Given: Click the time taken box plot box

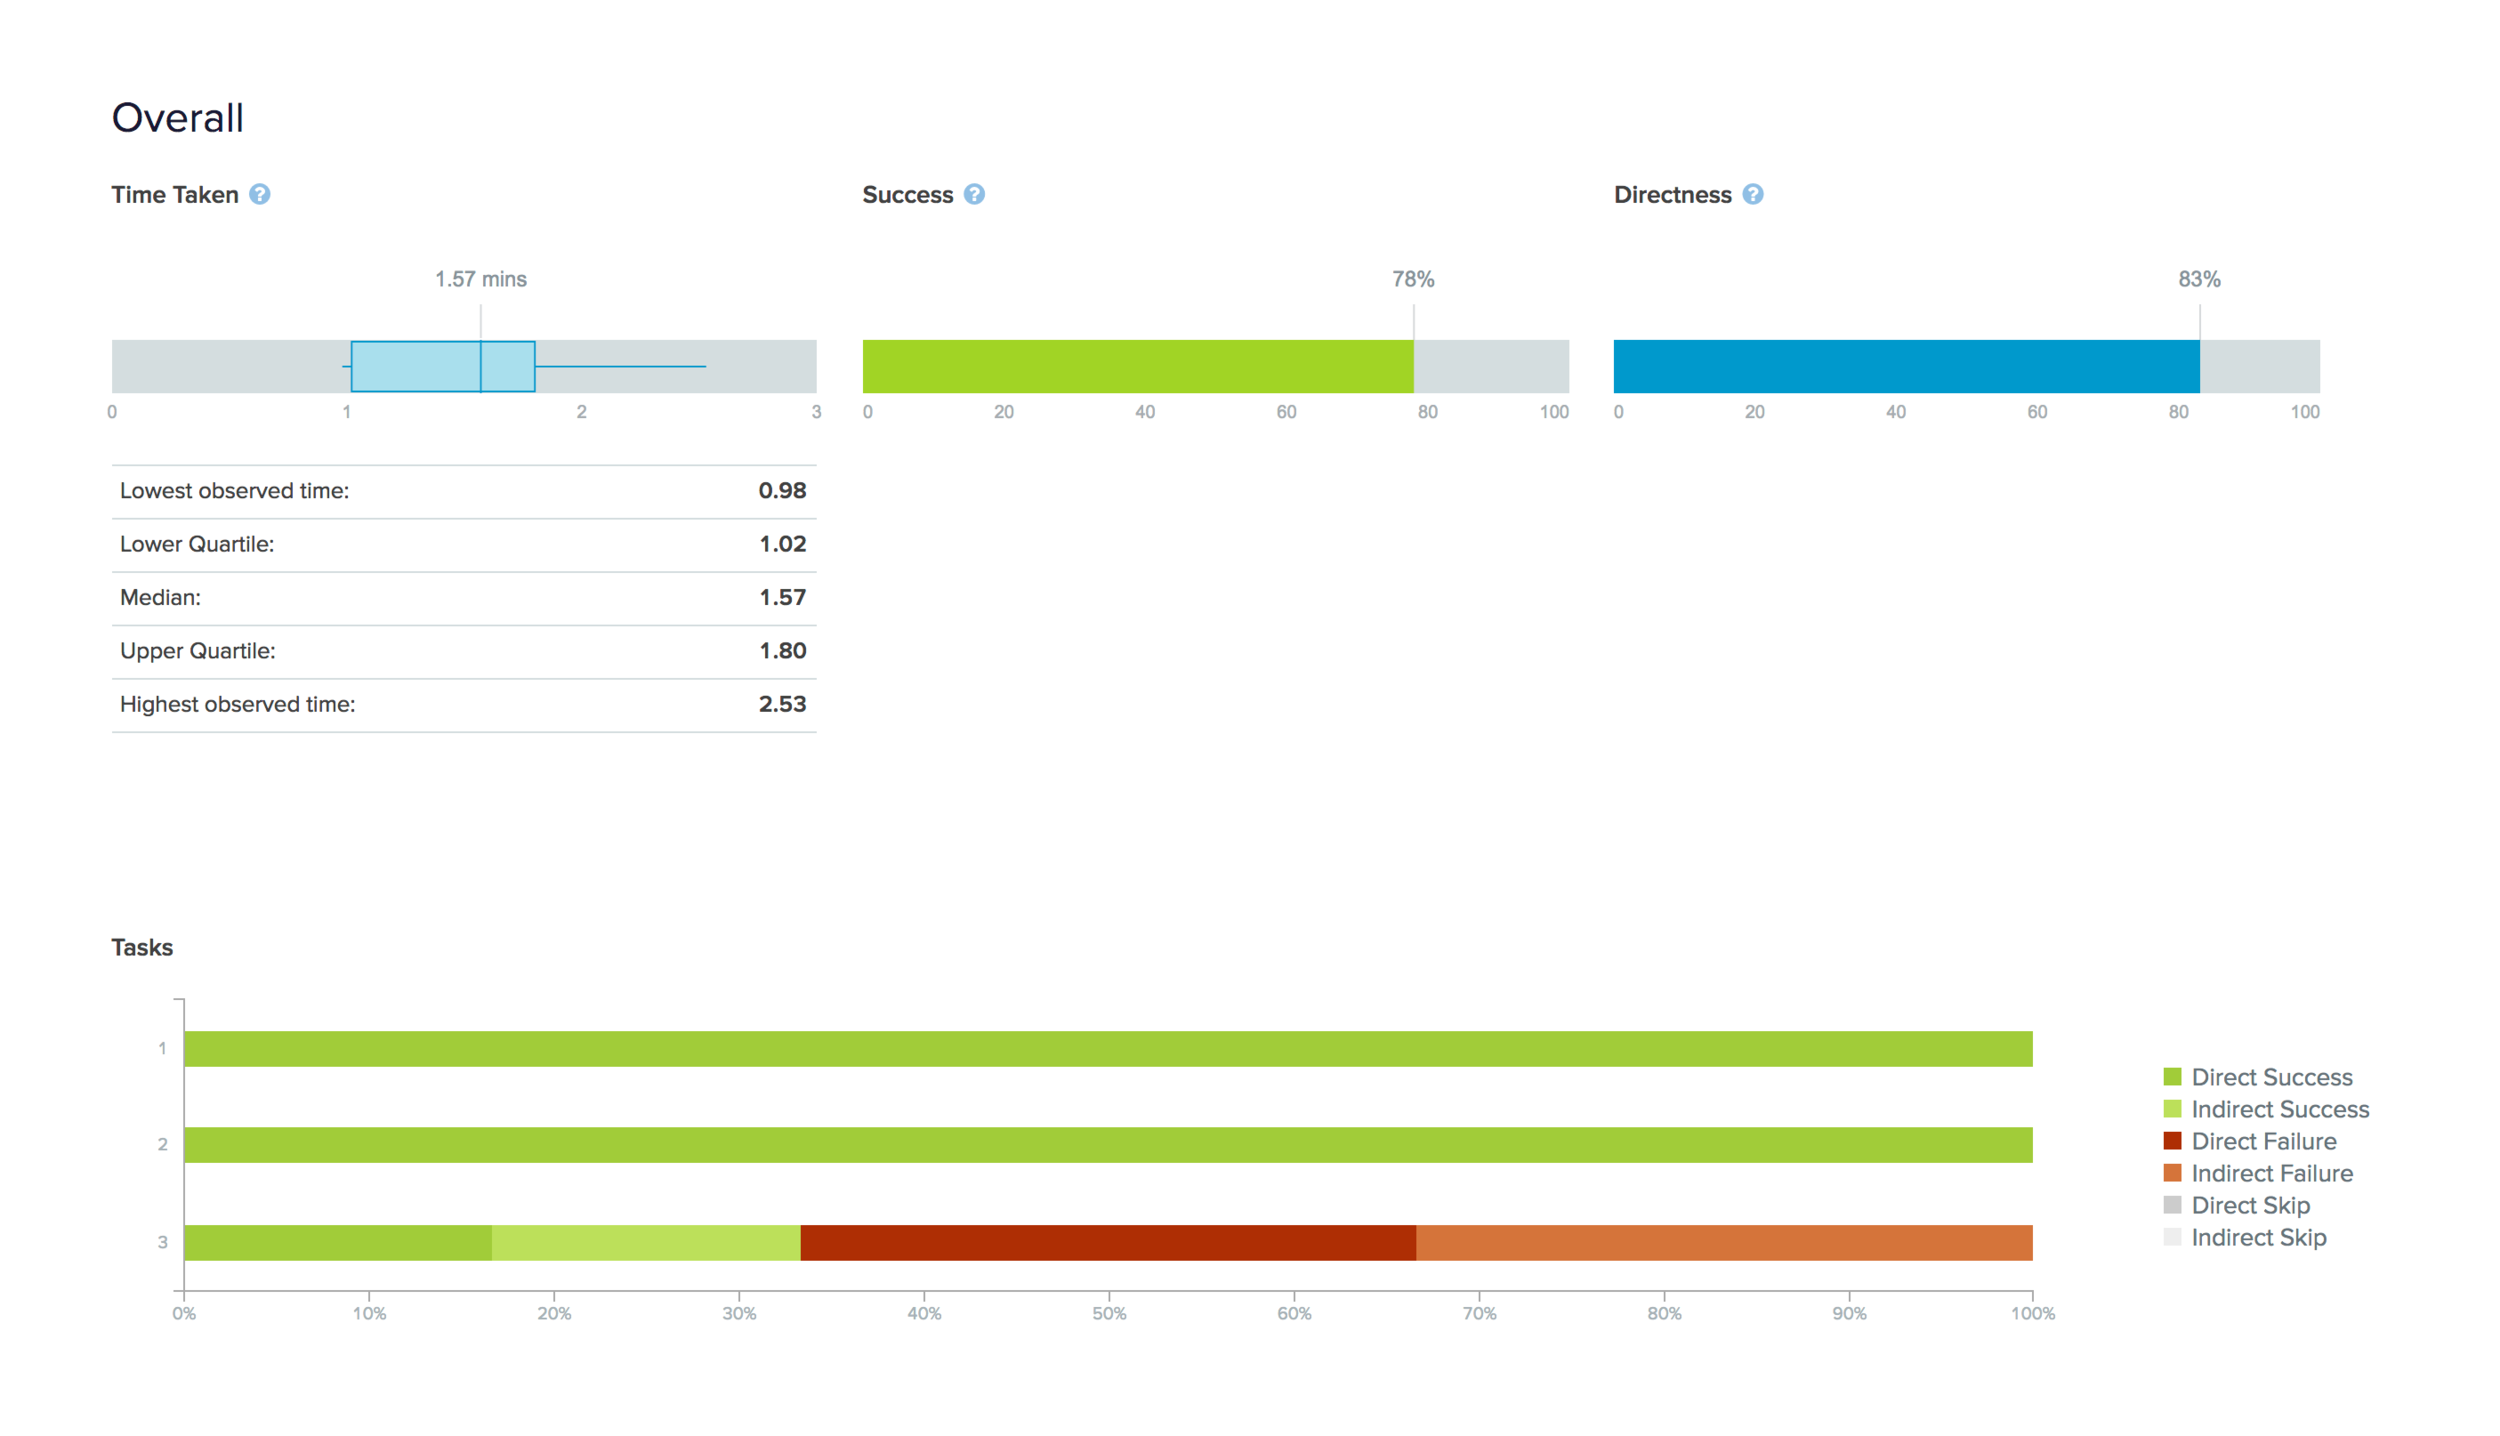Looking at the screenshot, I should coord(443,366).
